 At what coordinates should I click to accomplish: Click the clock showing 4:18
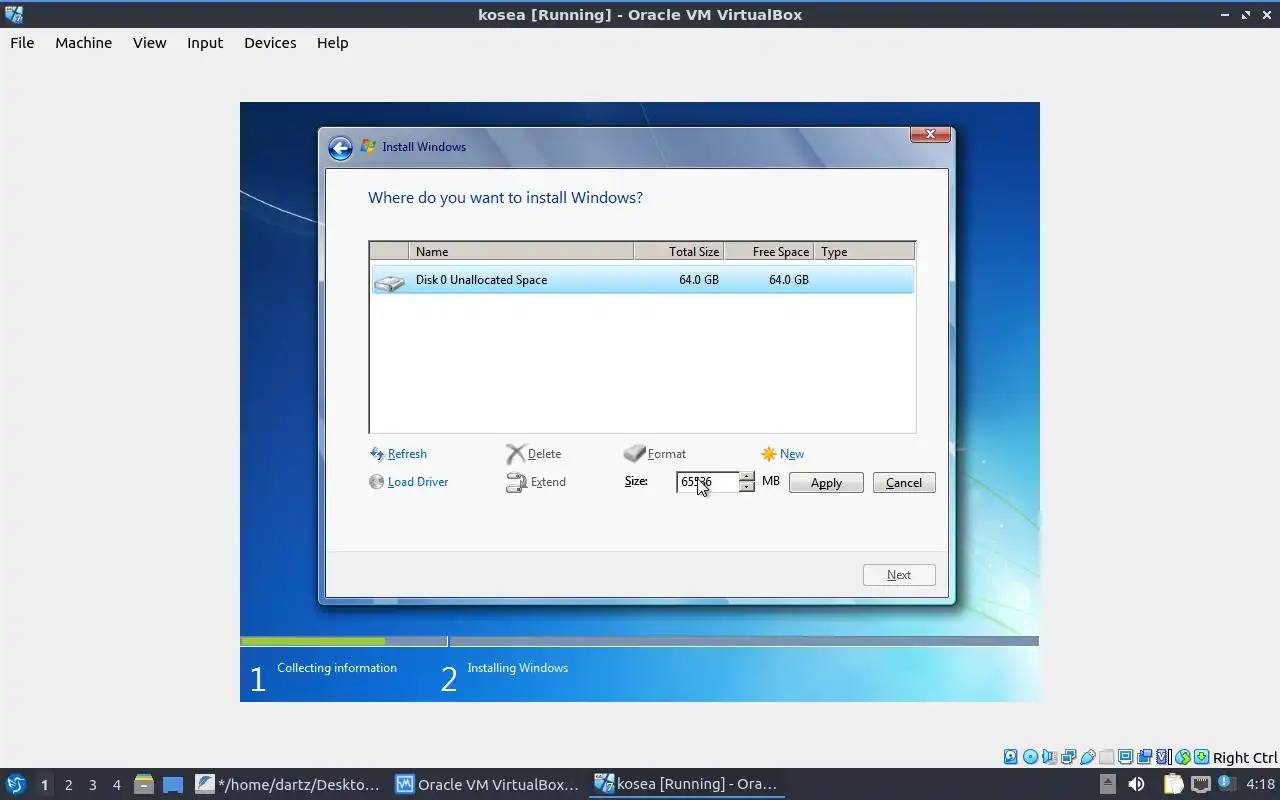(x=1260, y=784)
